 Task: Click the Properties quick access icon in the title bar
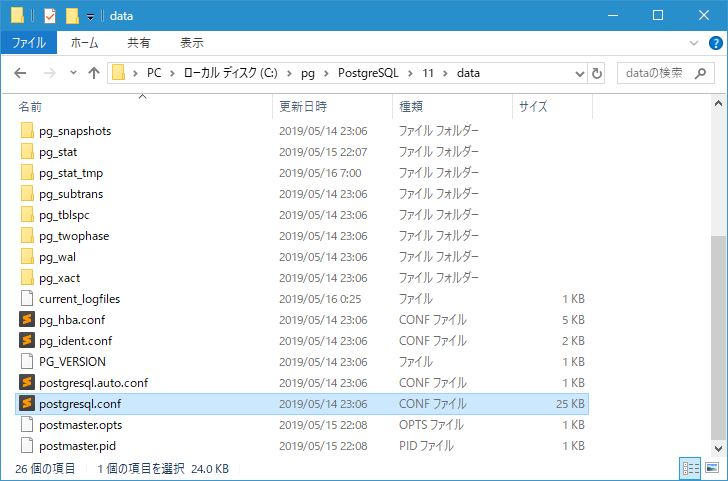[x=50, y=16]
